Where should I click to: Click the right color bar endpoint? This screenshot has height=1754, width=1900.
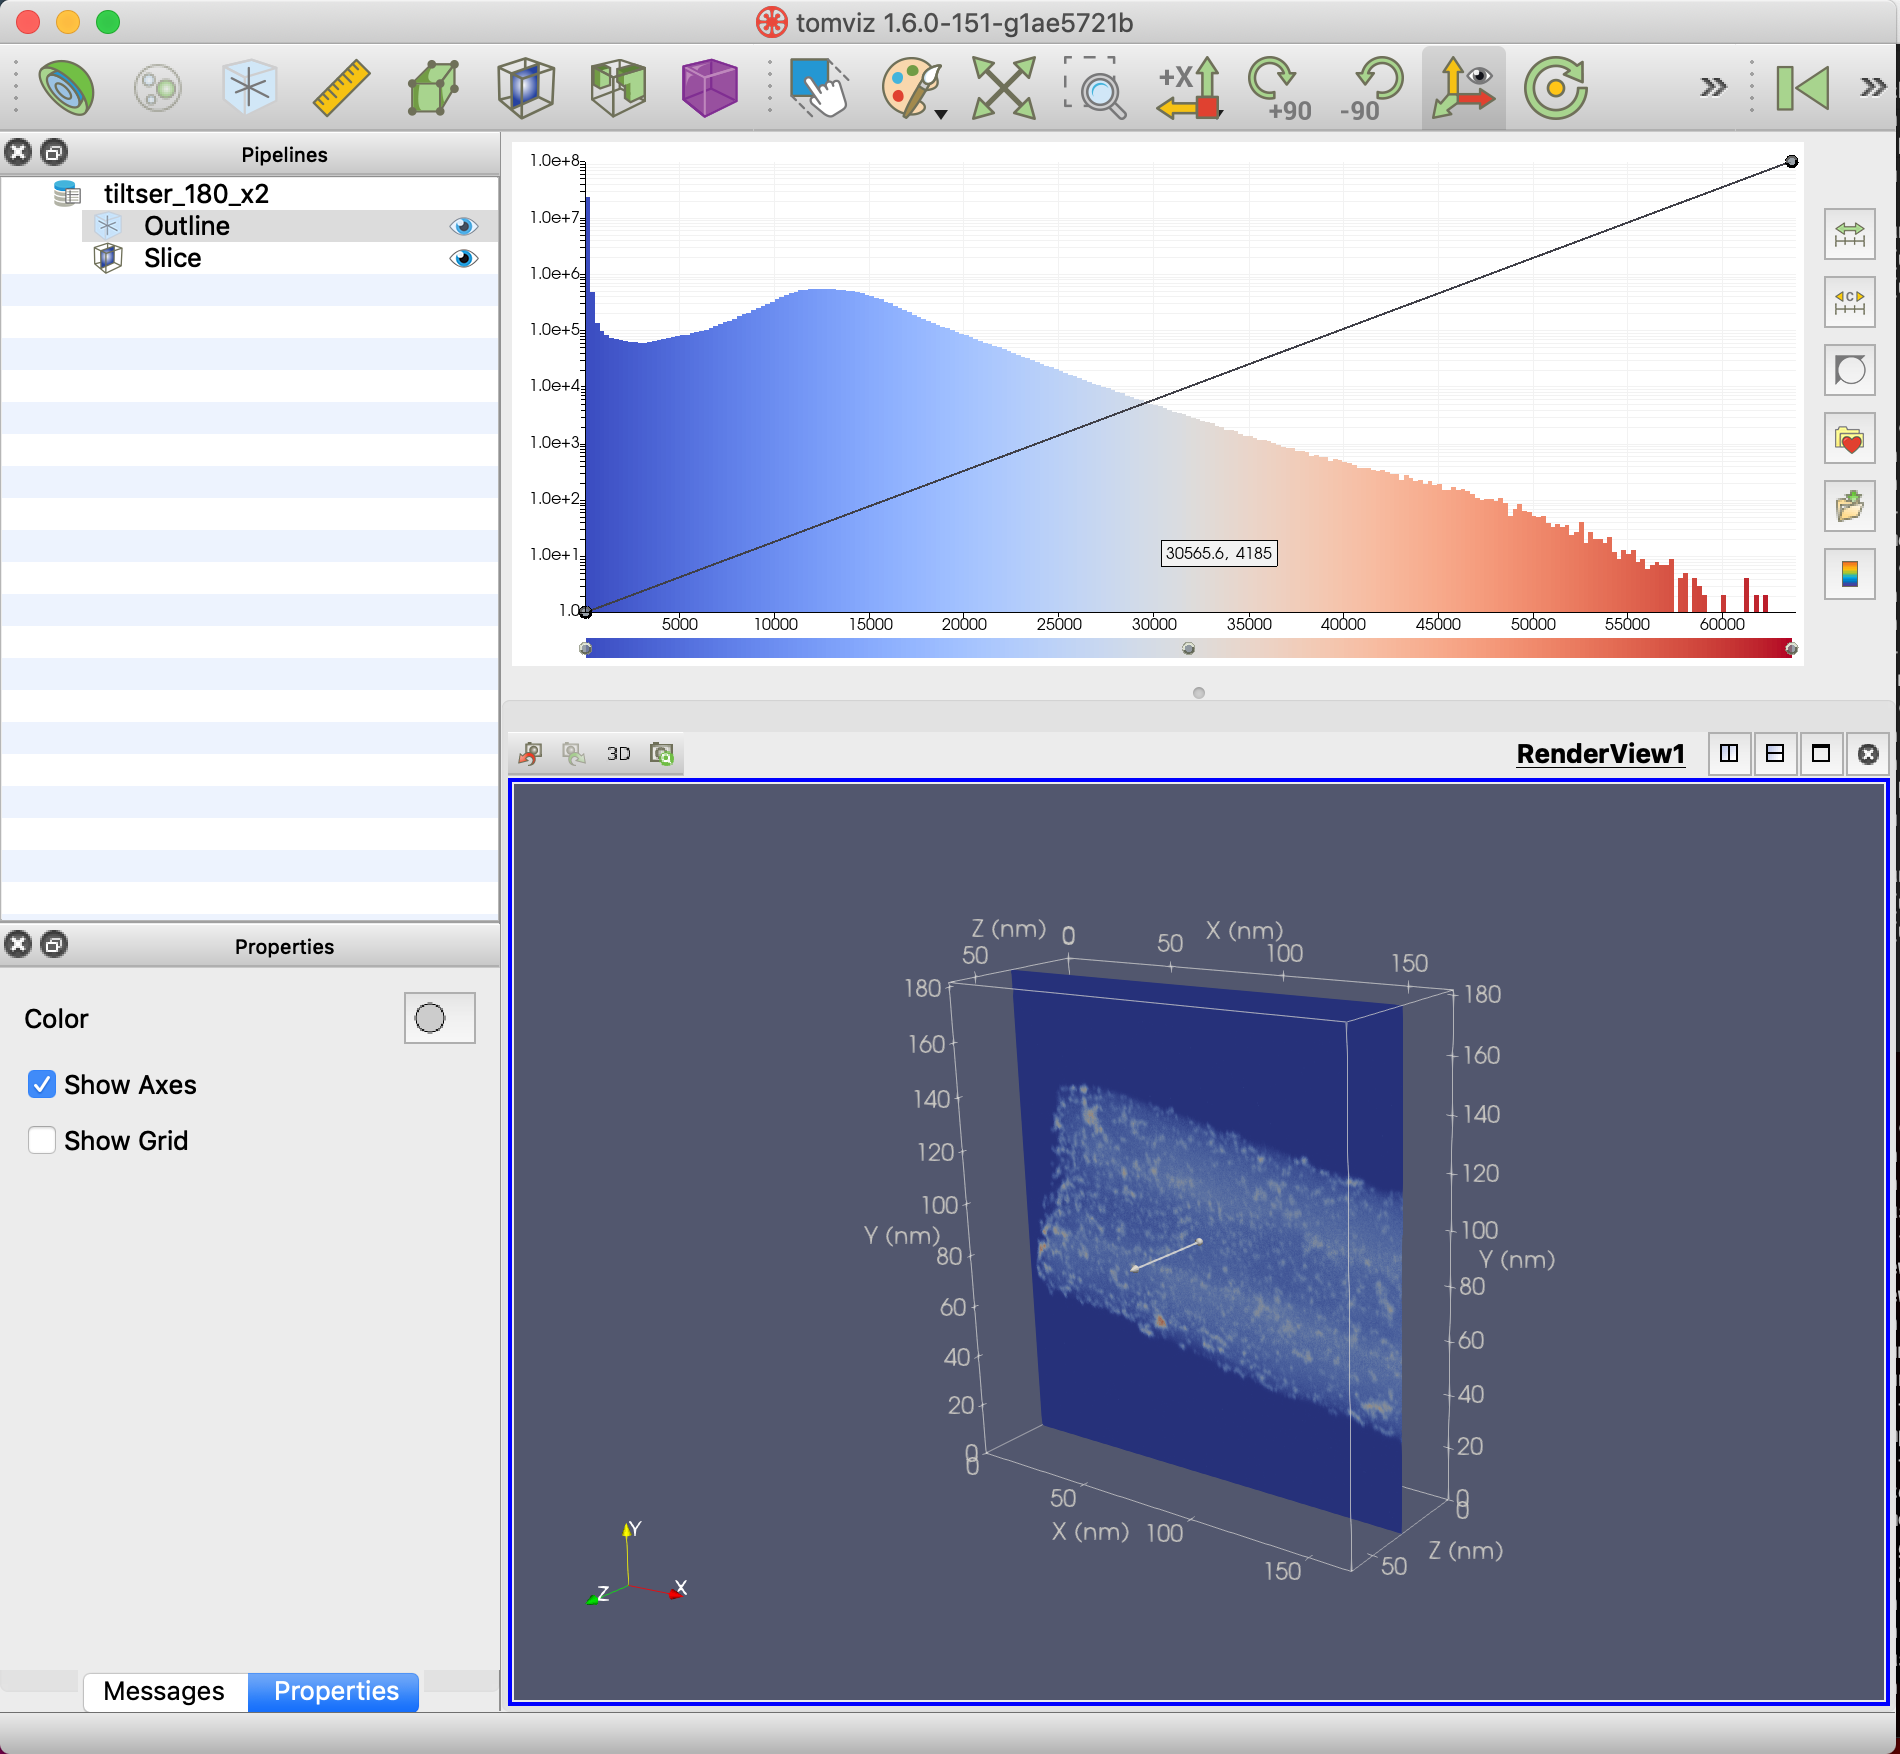[x=1791, y=649]
